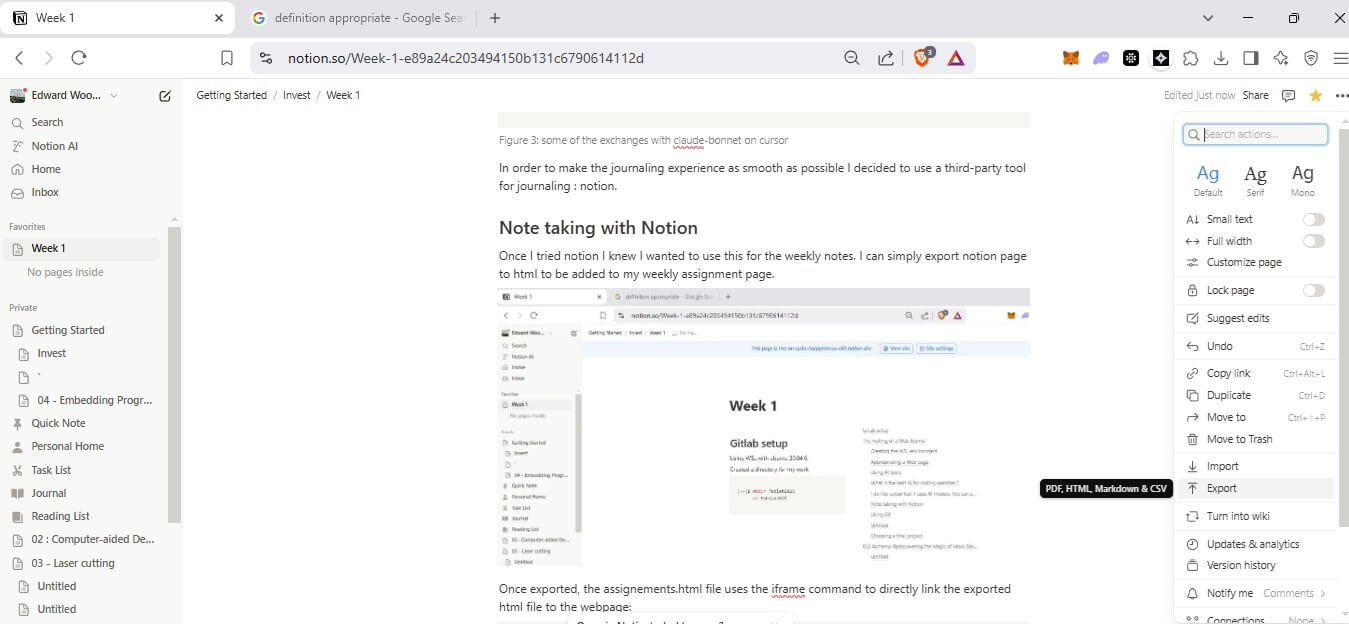Choose Export from menu
This screenshot has width=1349, height=624.
(1256, 488)
